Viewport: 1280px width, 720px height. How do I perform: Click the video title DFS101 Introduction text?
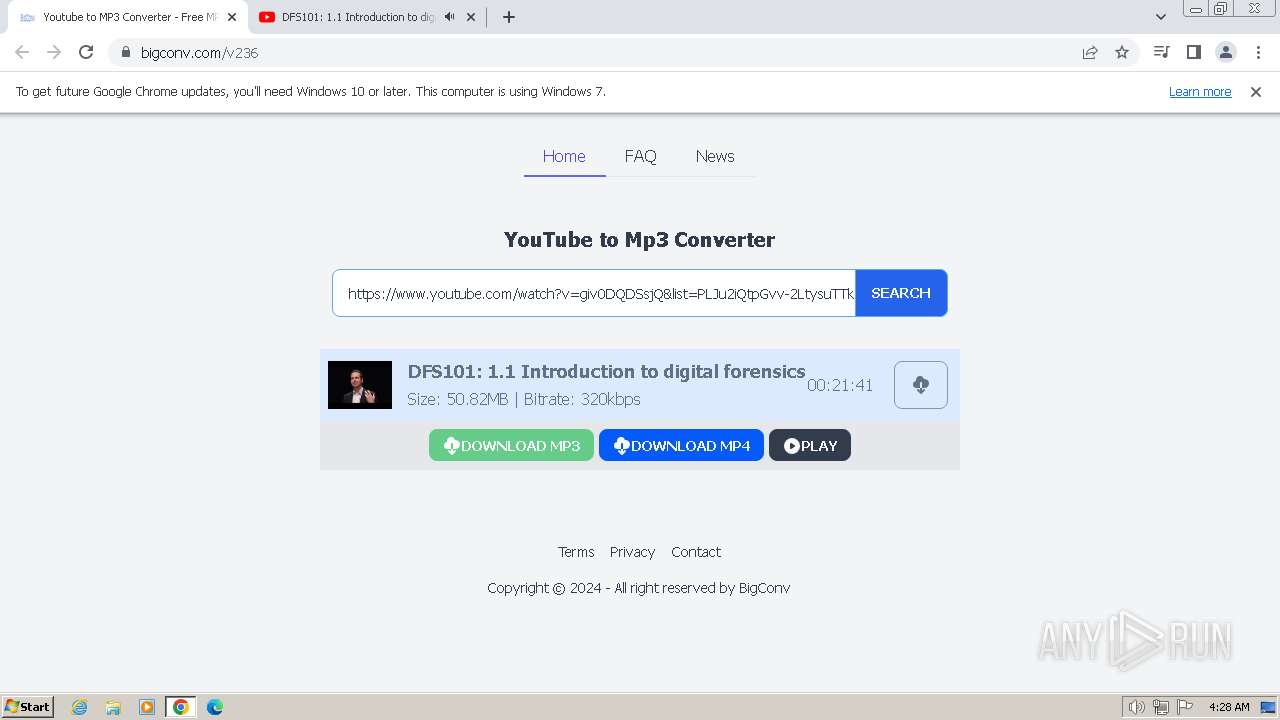coord(606,372)
